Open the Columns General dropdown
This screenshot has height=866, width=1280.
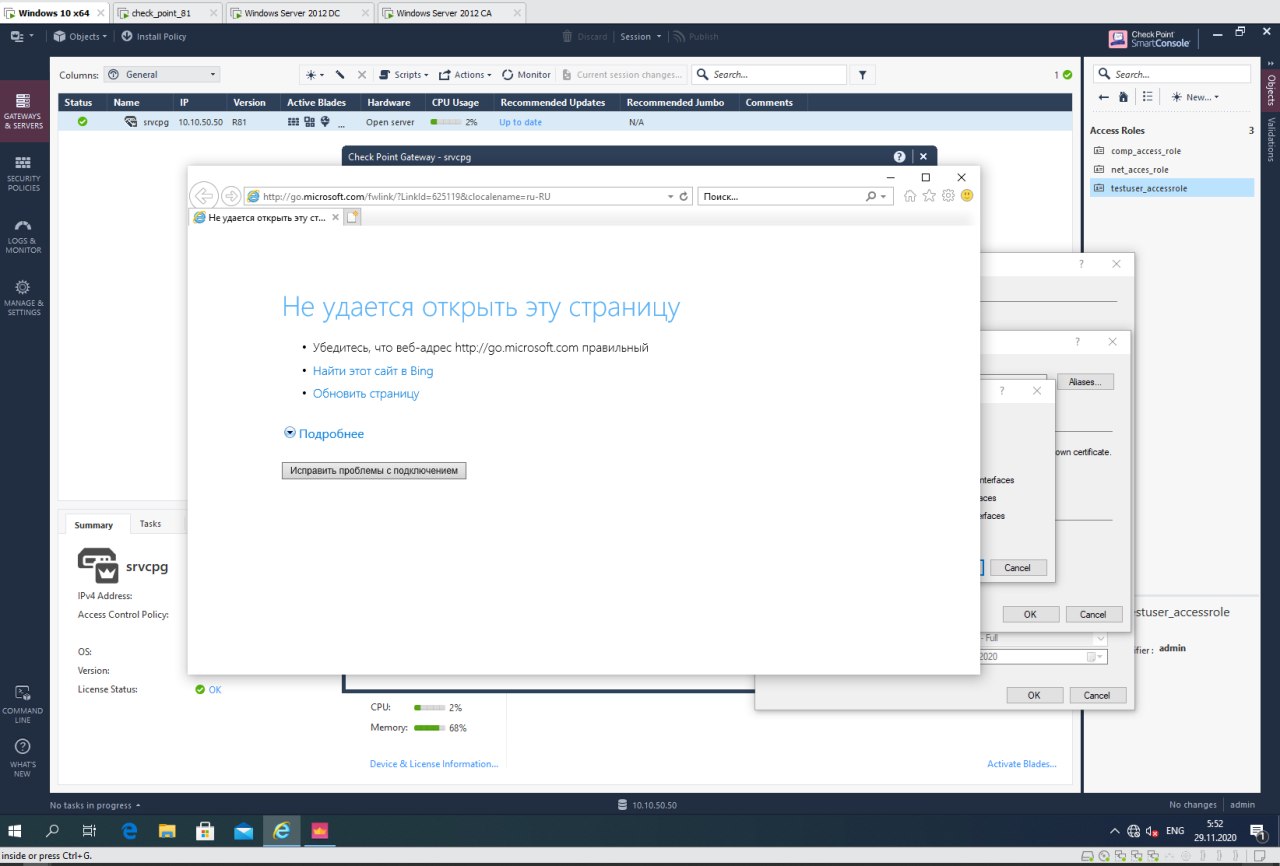[x=162, y=75]
